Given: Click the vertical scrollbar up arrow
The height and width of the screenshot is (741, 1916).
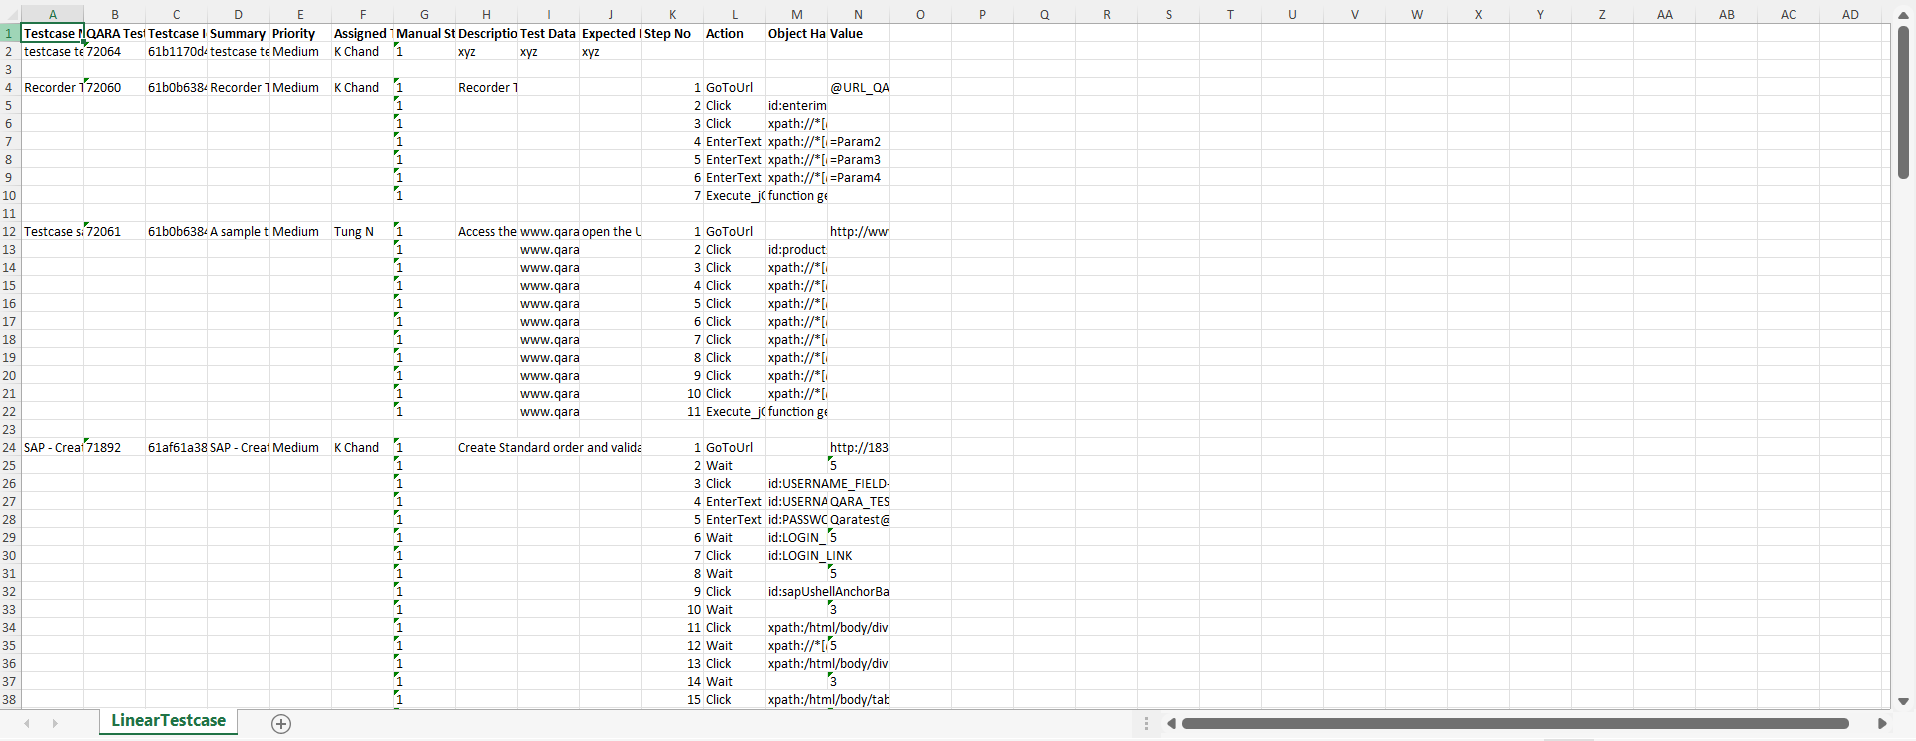Looking at the screenshot, I should point(1903,15).
